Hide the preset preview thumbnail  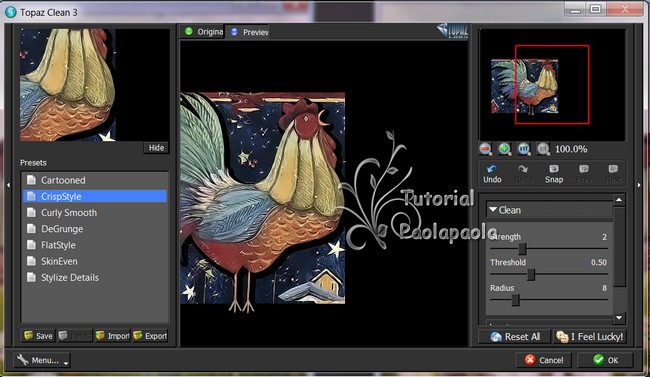click(156, 148)
